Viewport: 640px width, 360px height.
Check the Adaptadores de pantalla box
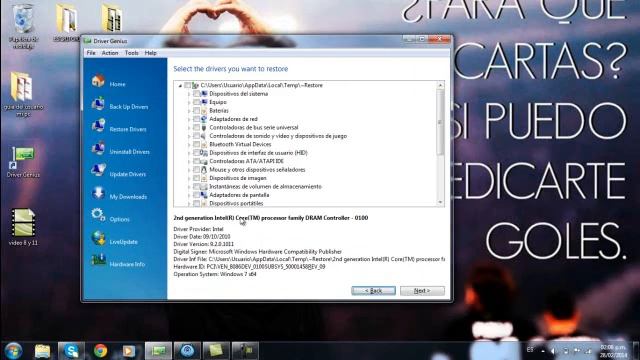point(197,195)
